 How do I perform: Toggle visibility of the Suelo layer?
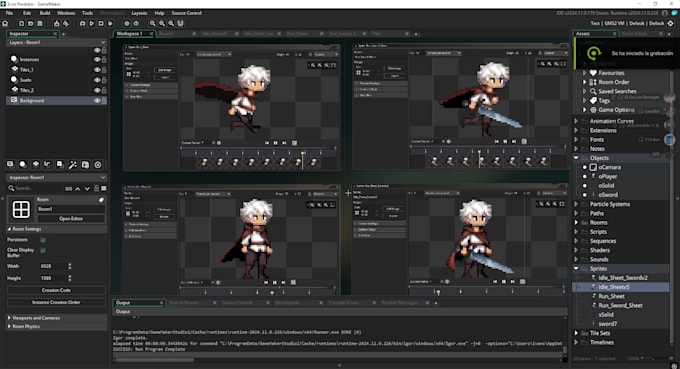coord(97,80)
